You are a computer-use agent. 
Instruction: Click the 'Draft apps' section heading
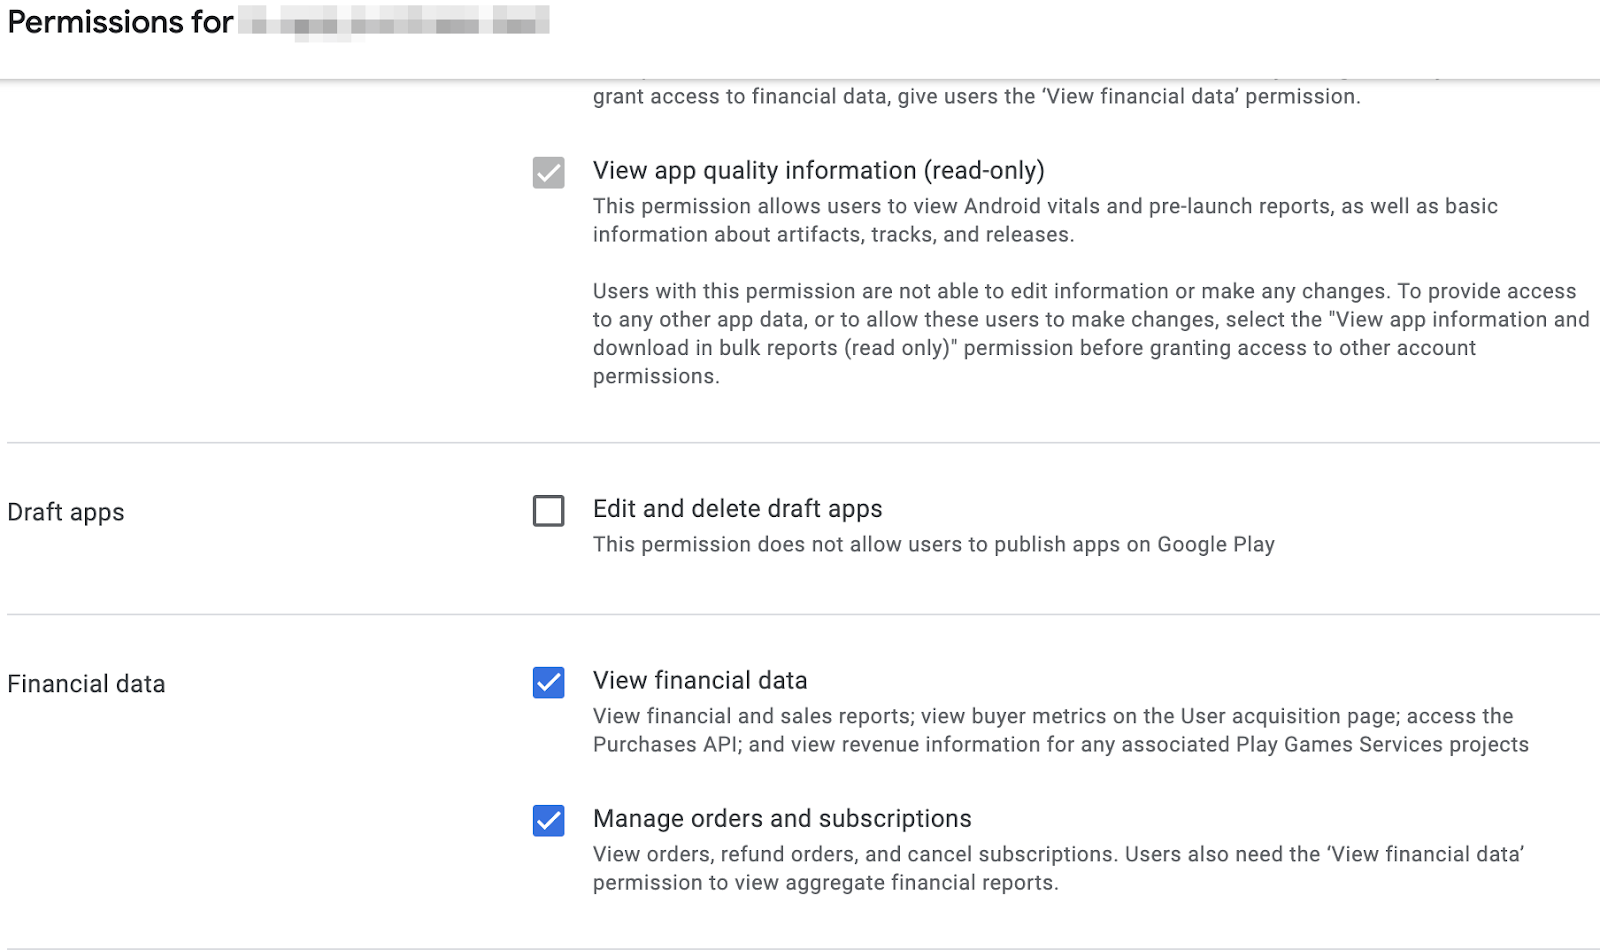tap(66, 512)
